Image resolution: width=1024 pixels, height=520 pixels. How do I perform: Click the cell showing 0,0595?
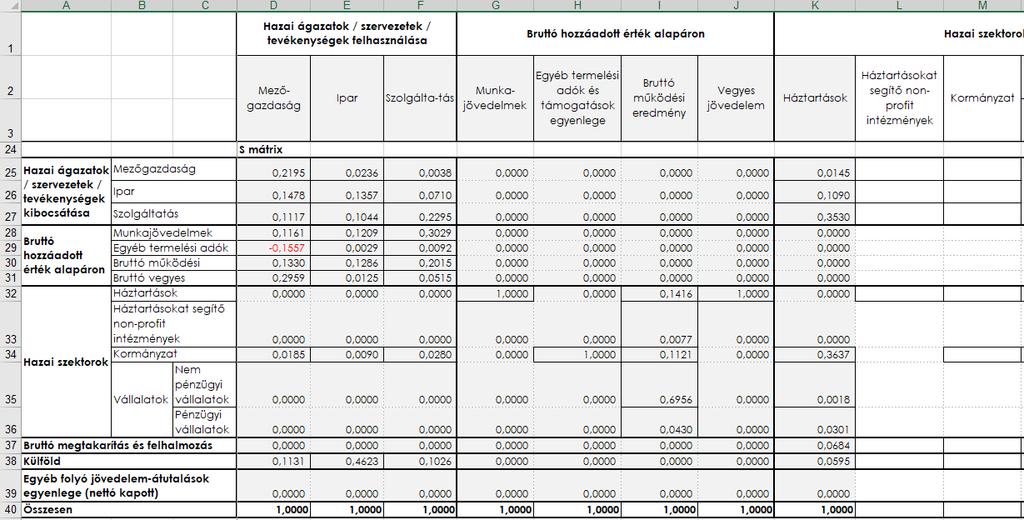point(814,461)
